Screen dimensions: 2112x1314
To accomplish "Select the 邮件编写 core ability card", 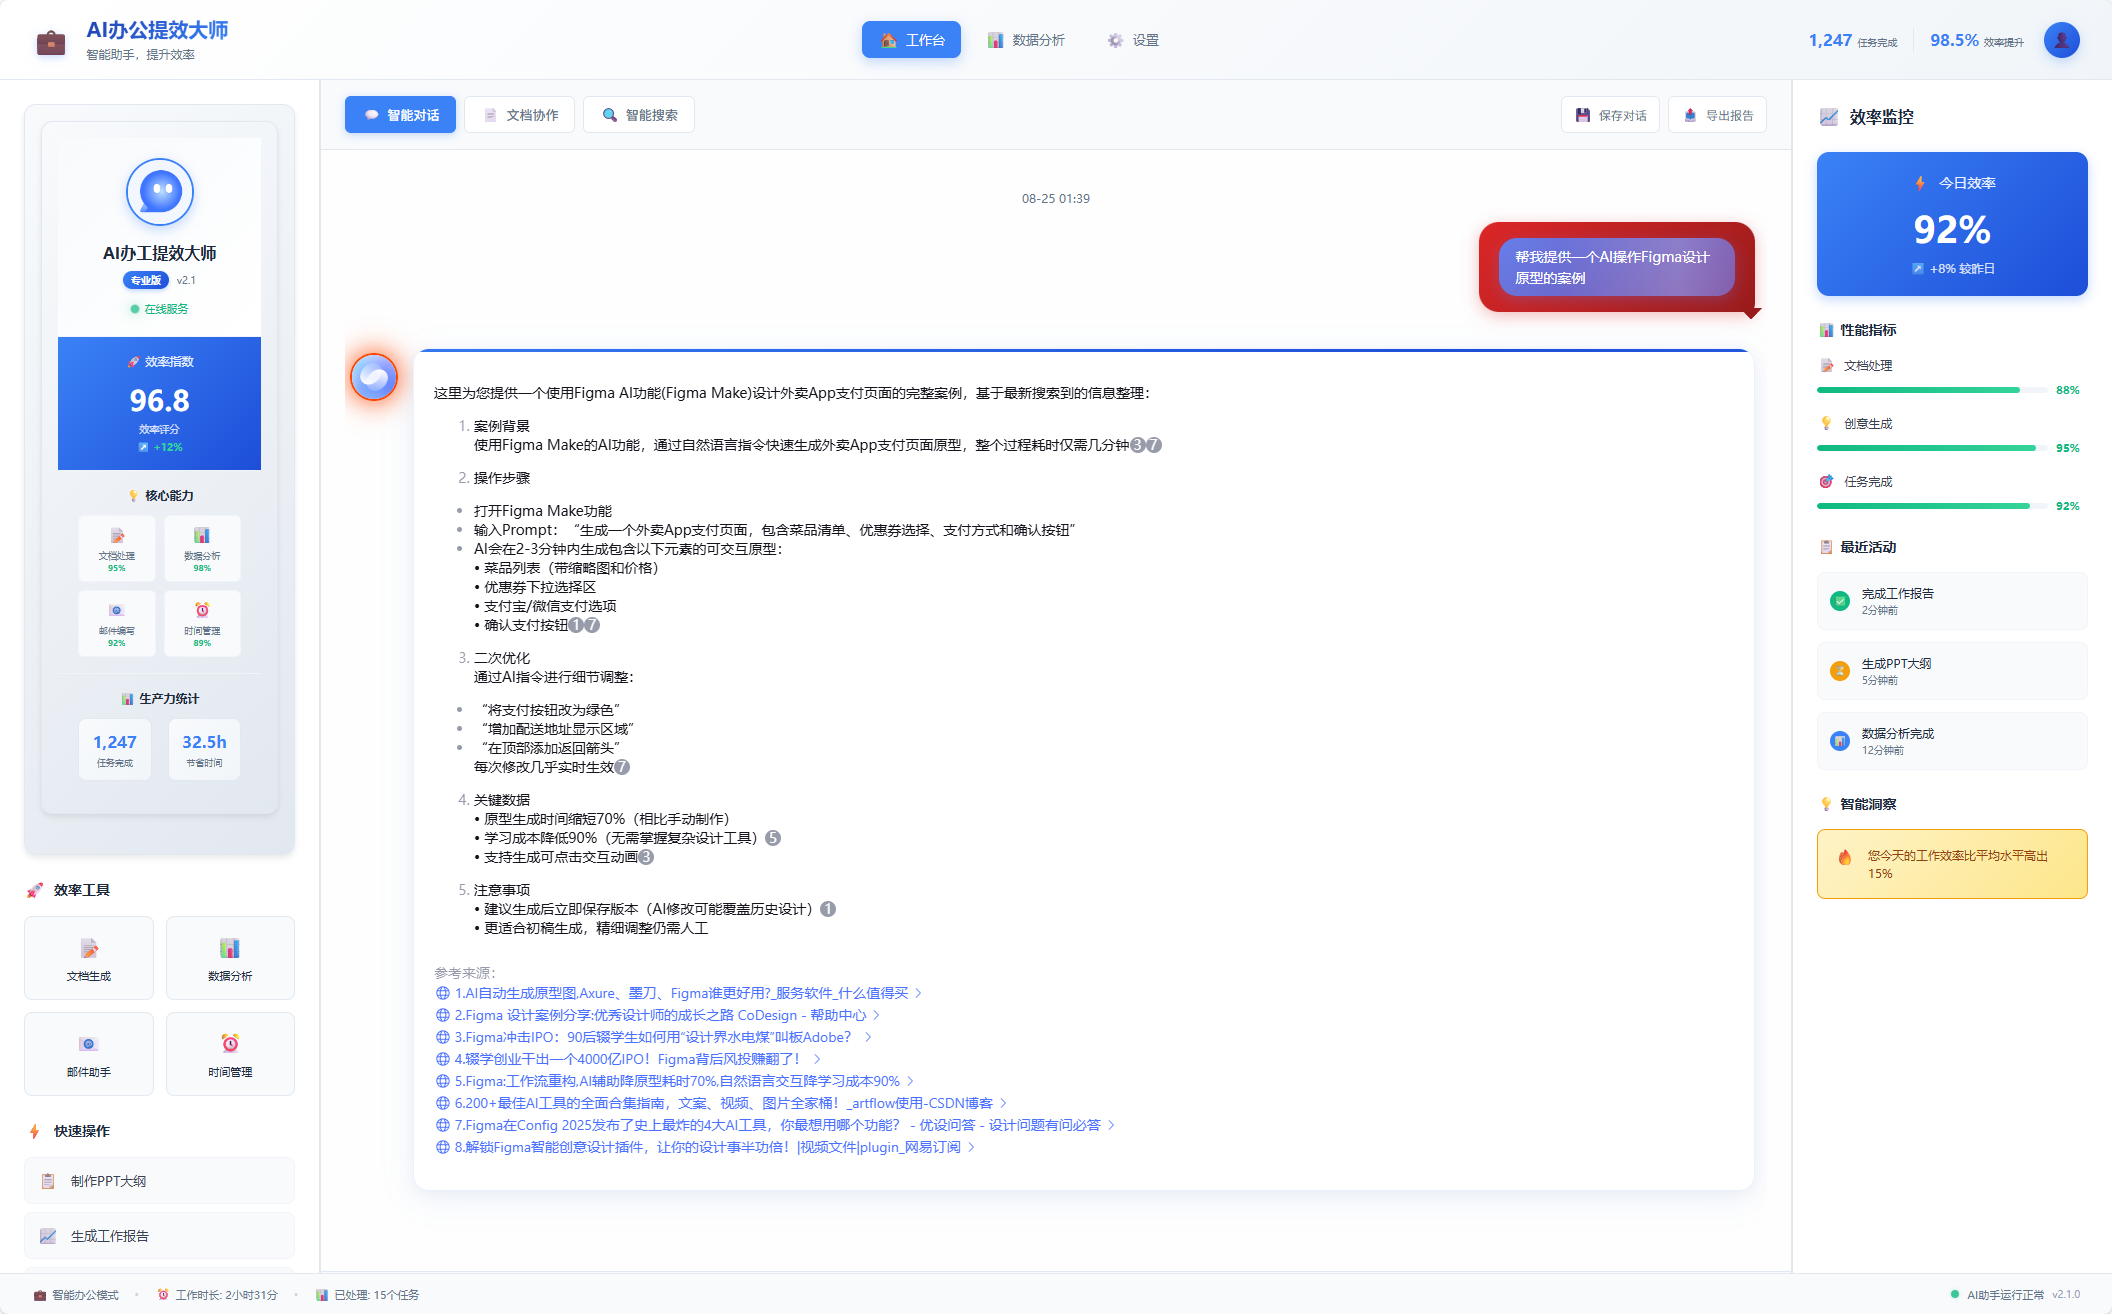I will [117, 623].
